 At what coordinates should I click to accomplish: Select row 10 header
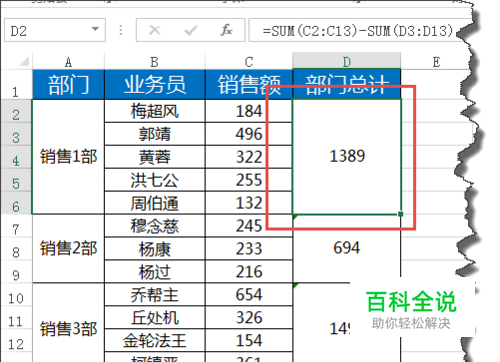pyautogui.click(x=16, y=295)
